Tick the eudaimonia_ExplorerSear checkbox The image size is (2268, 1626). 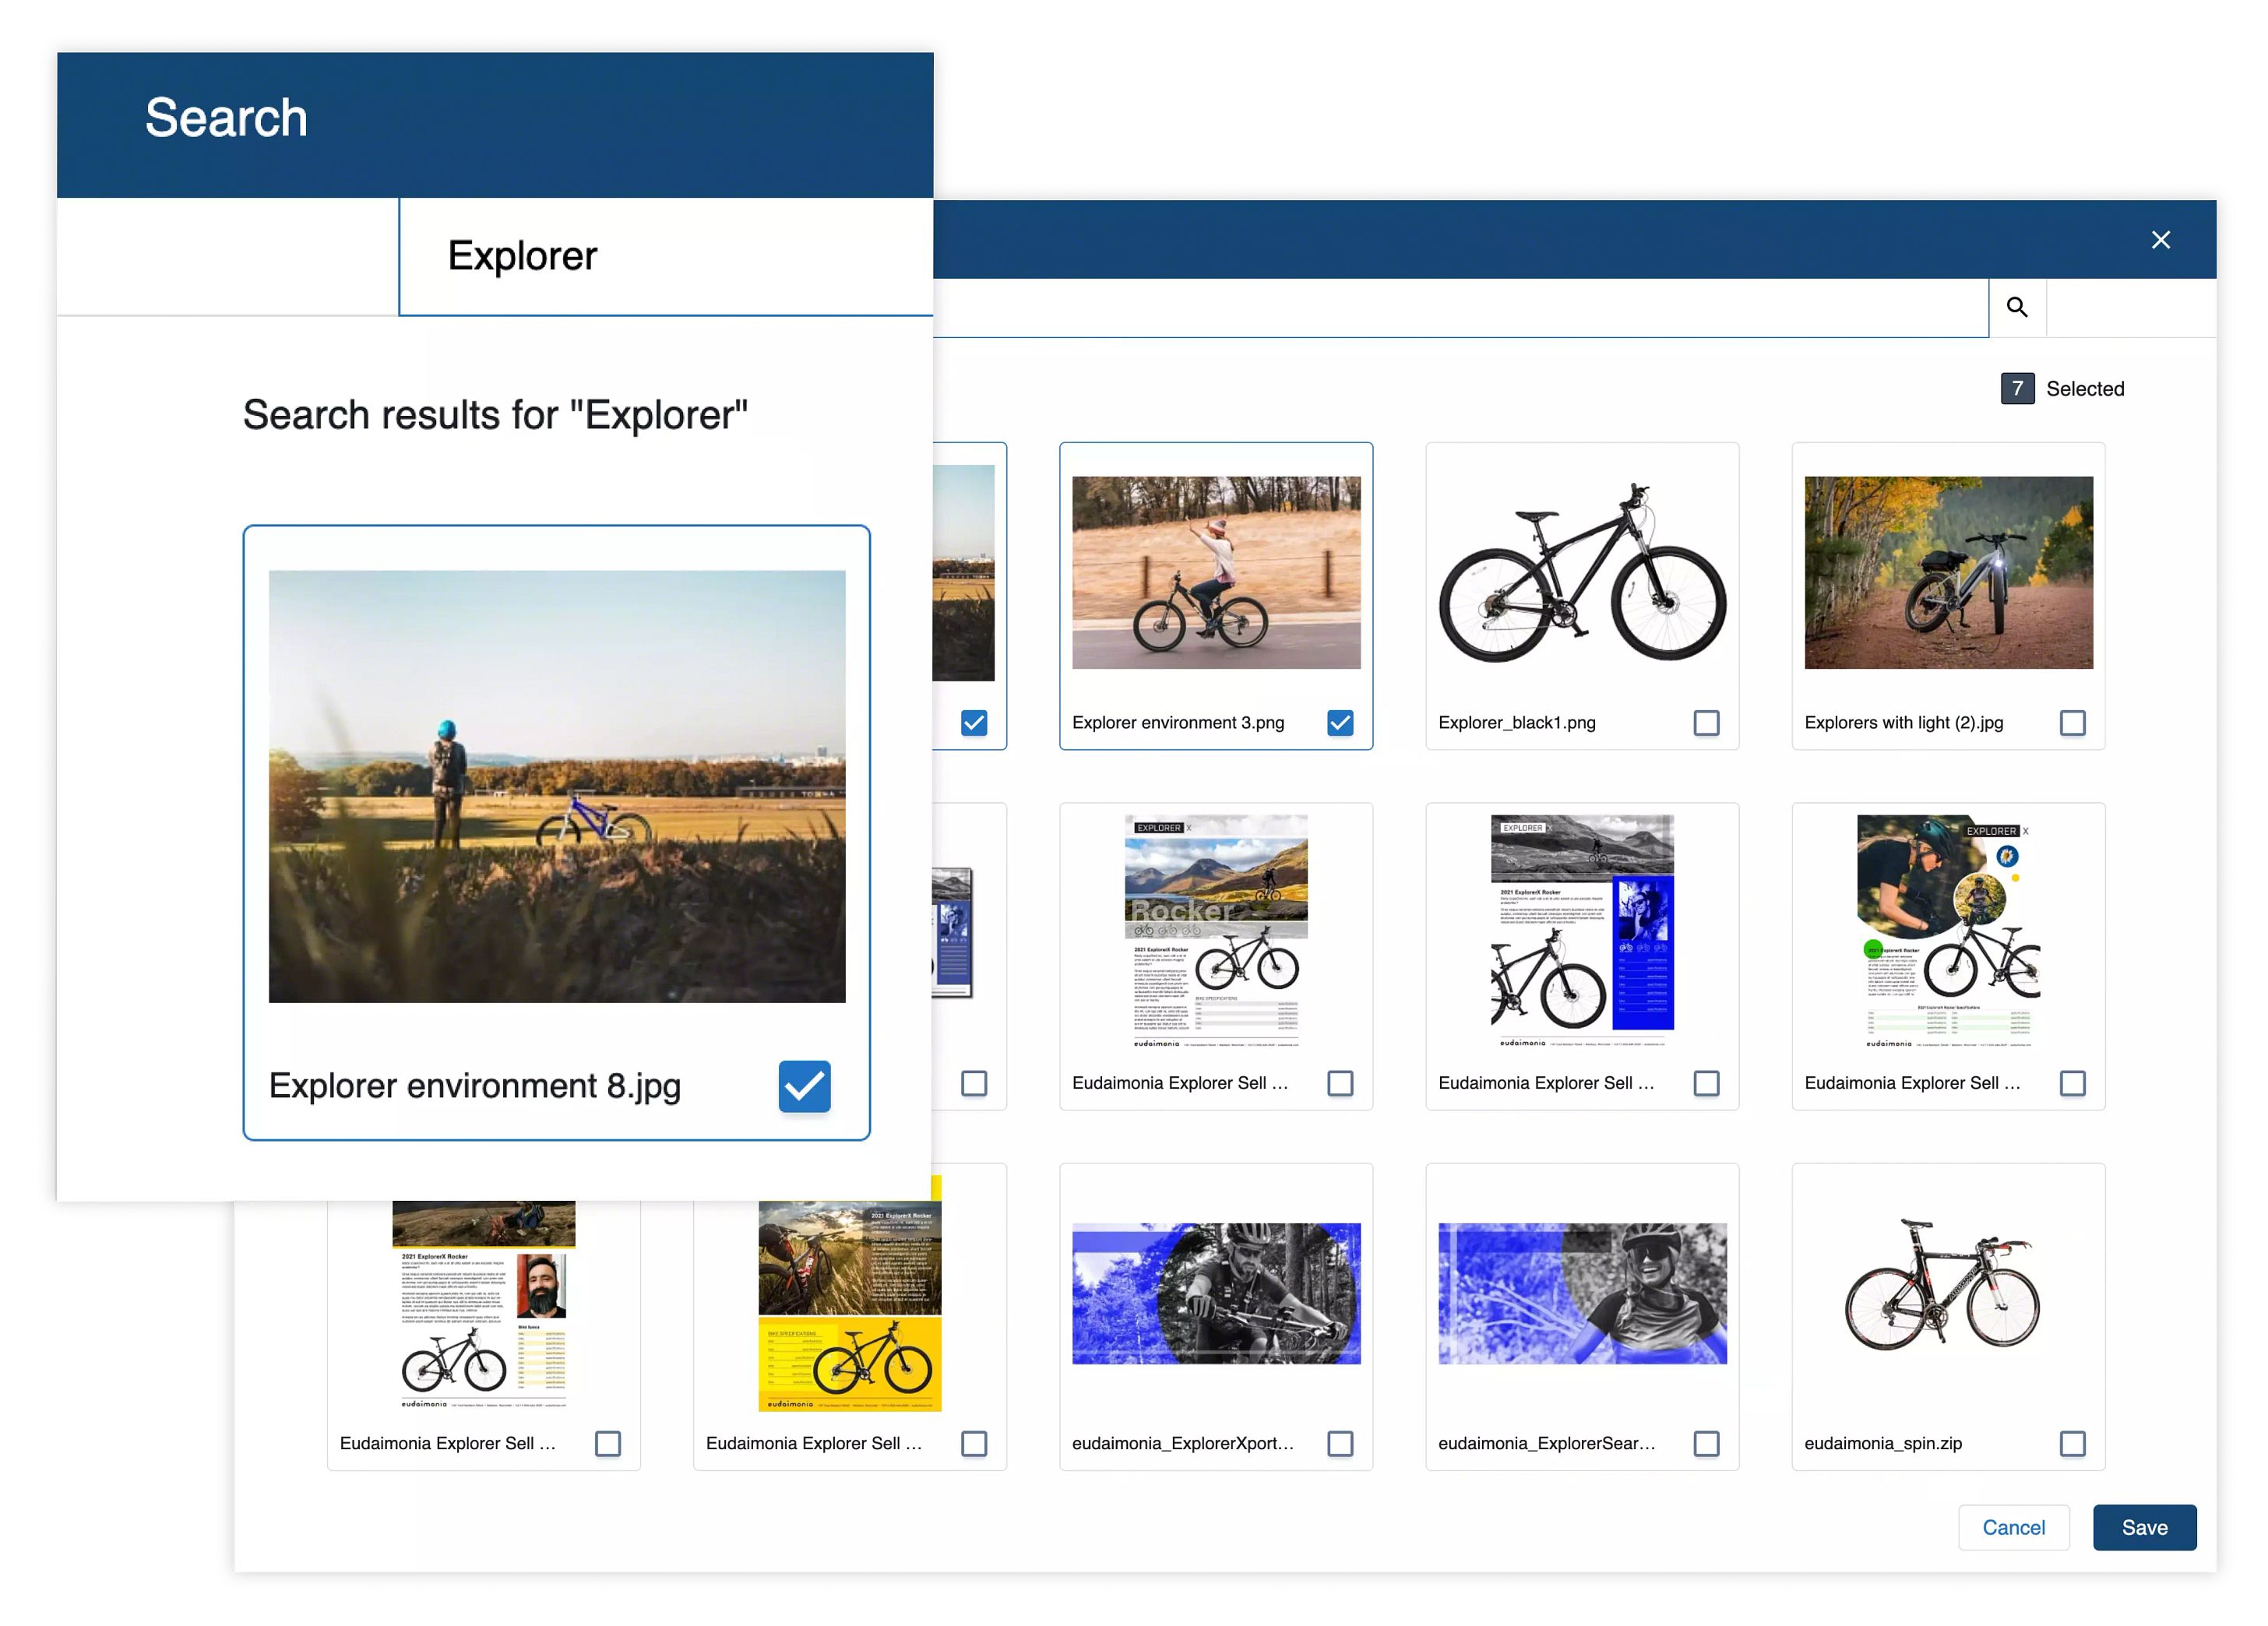tap(1706, 1443)
